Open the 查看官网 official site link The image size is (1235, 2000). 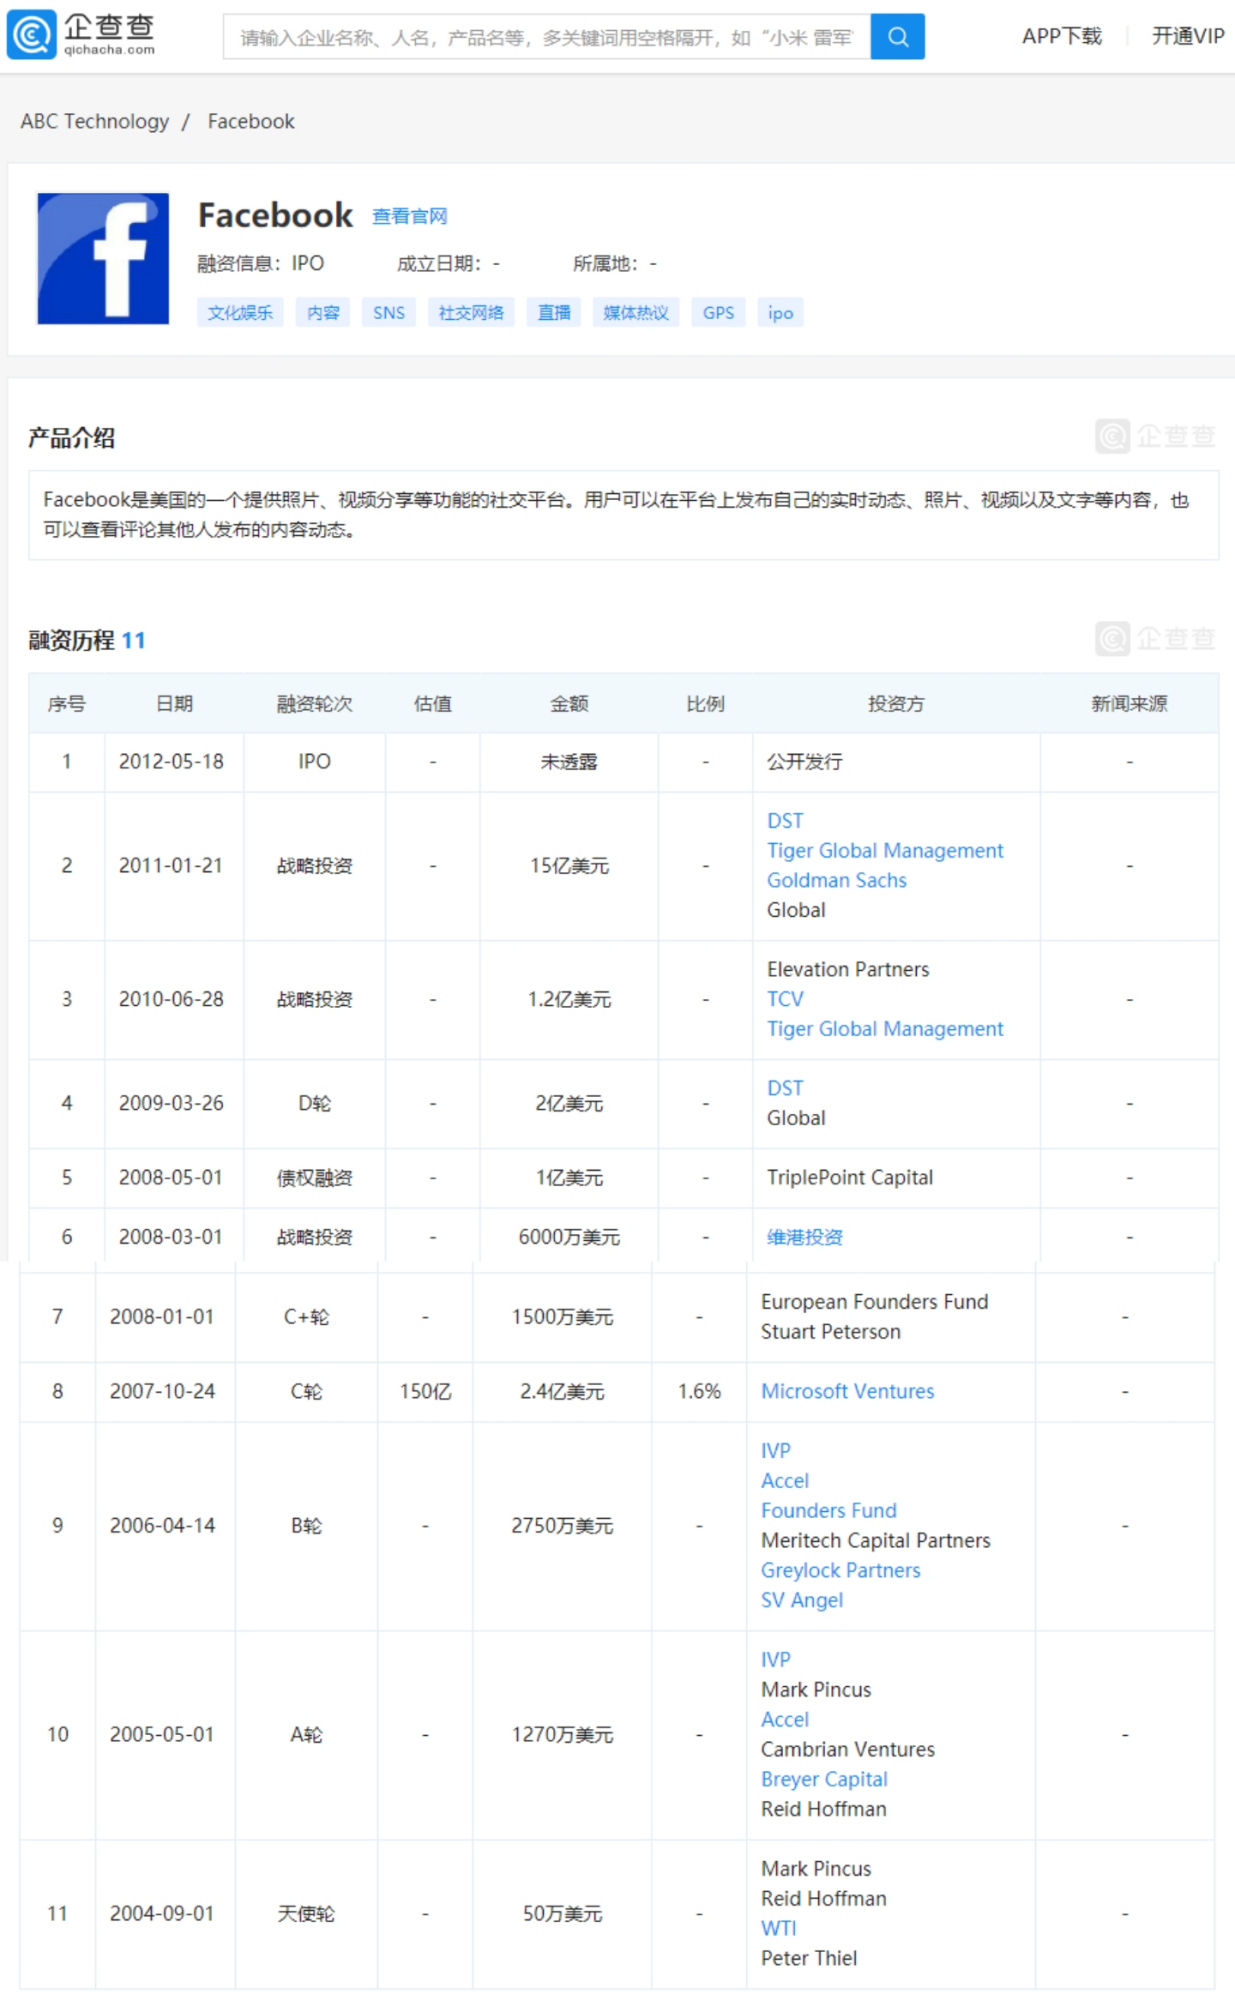click(409, 216)
